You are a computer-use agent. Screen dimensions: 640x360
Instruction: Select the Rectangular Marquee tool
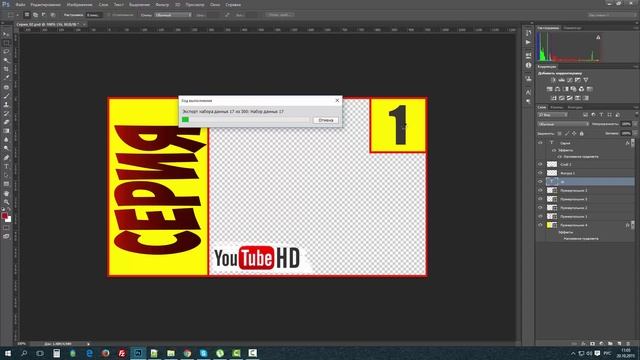pyautogui.click(x=6, y=43)
